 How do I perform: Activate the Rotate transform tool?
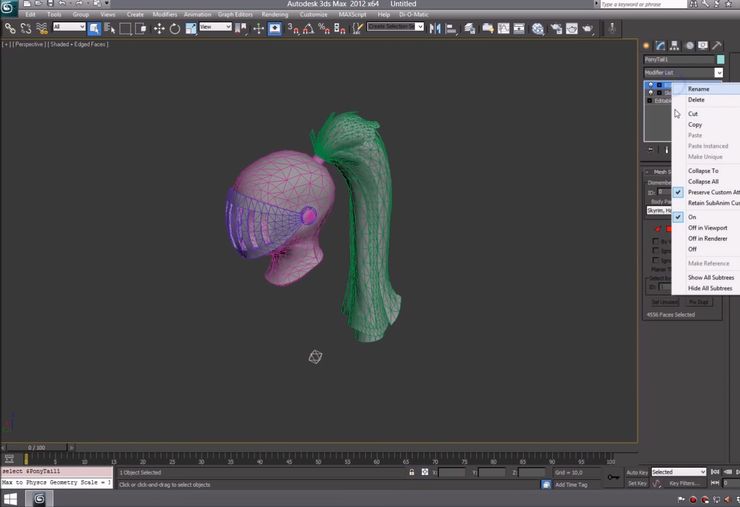click(x=175, y=28)
